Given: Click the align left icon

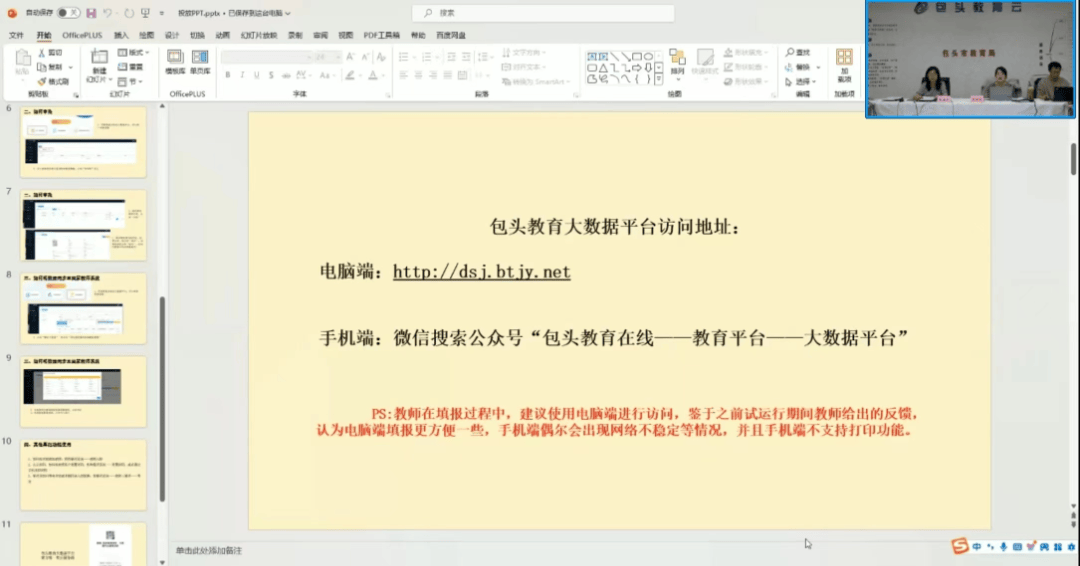Looking at the screenshot, I should [x=404, y=75].
